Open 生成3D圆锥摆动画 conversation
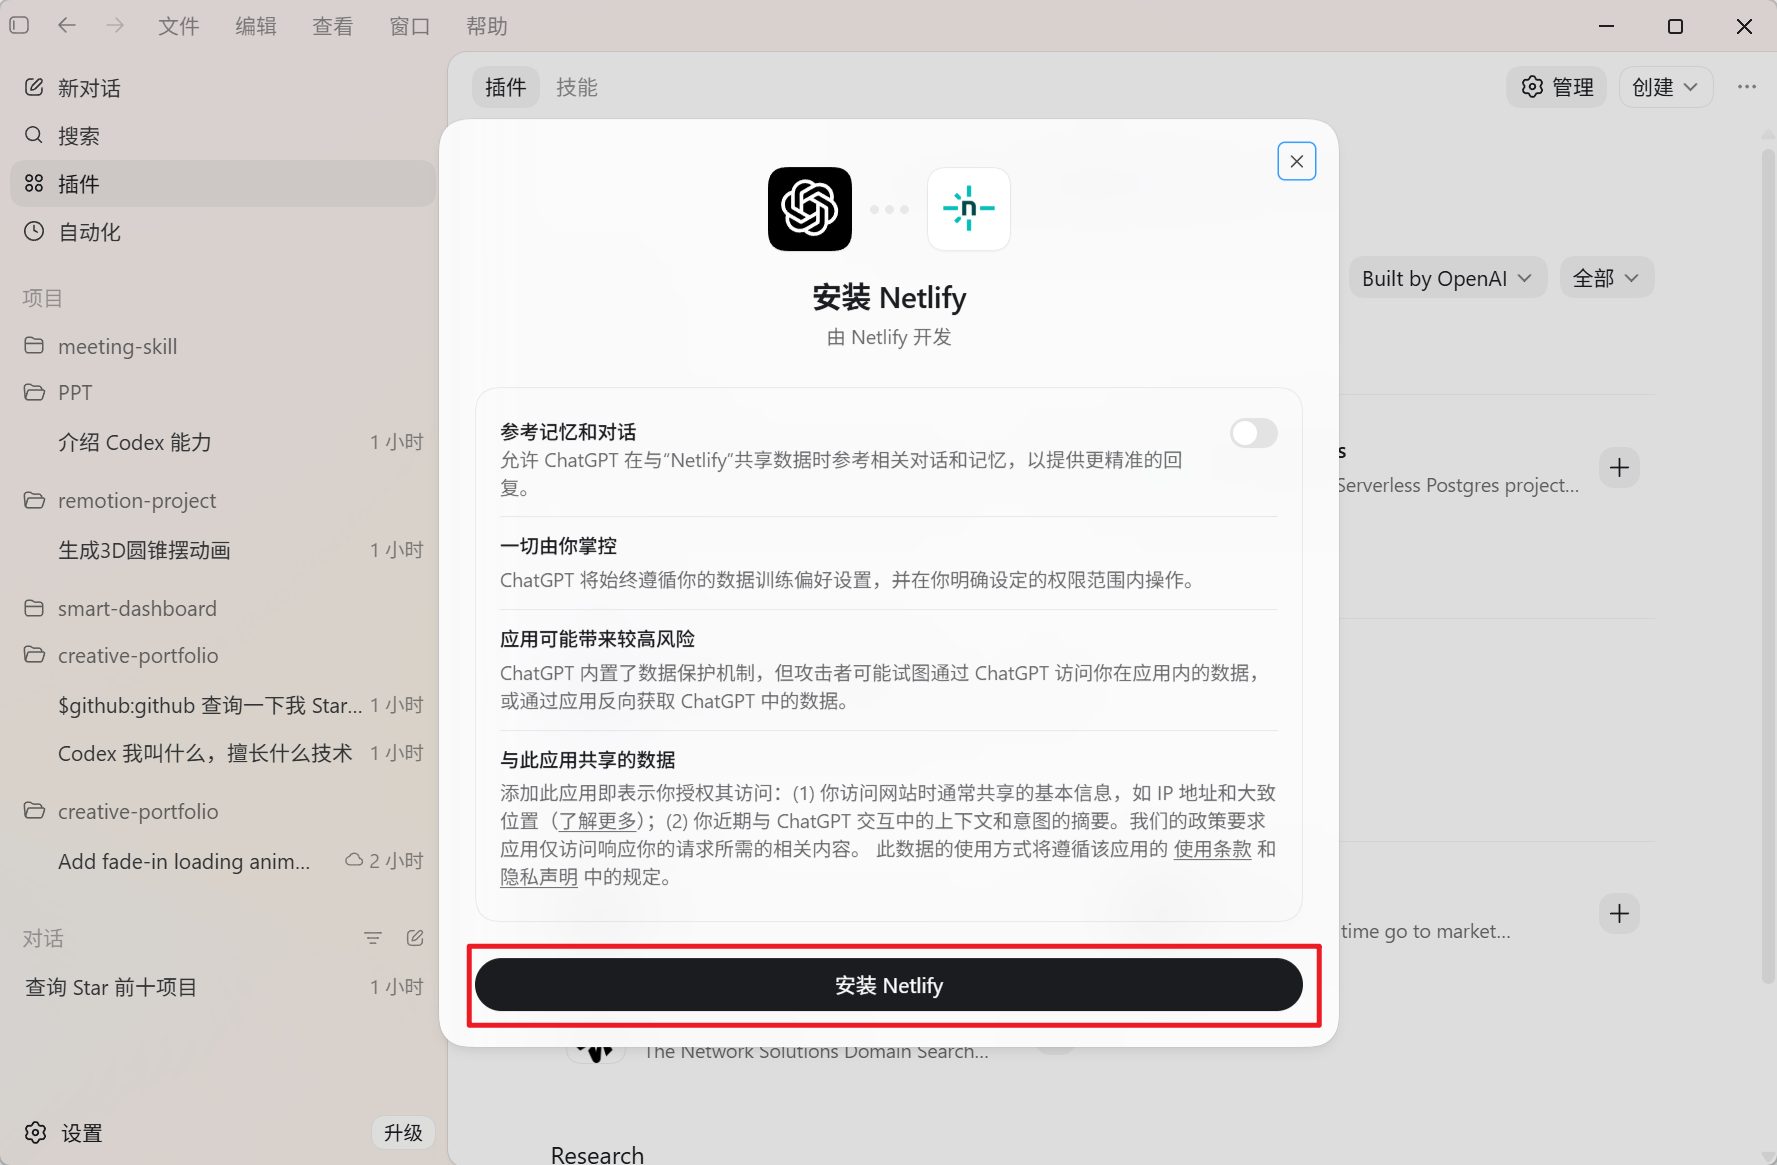Screen dimensions: 1777x1165 223,550
